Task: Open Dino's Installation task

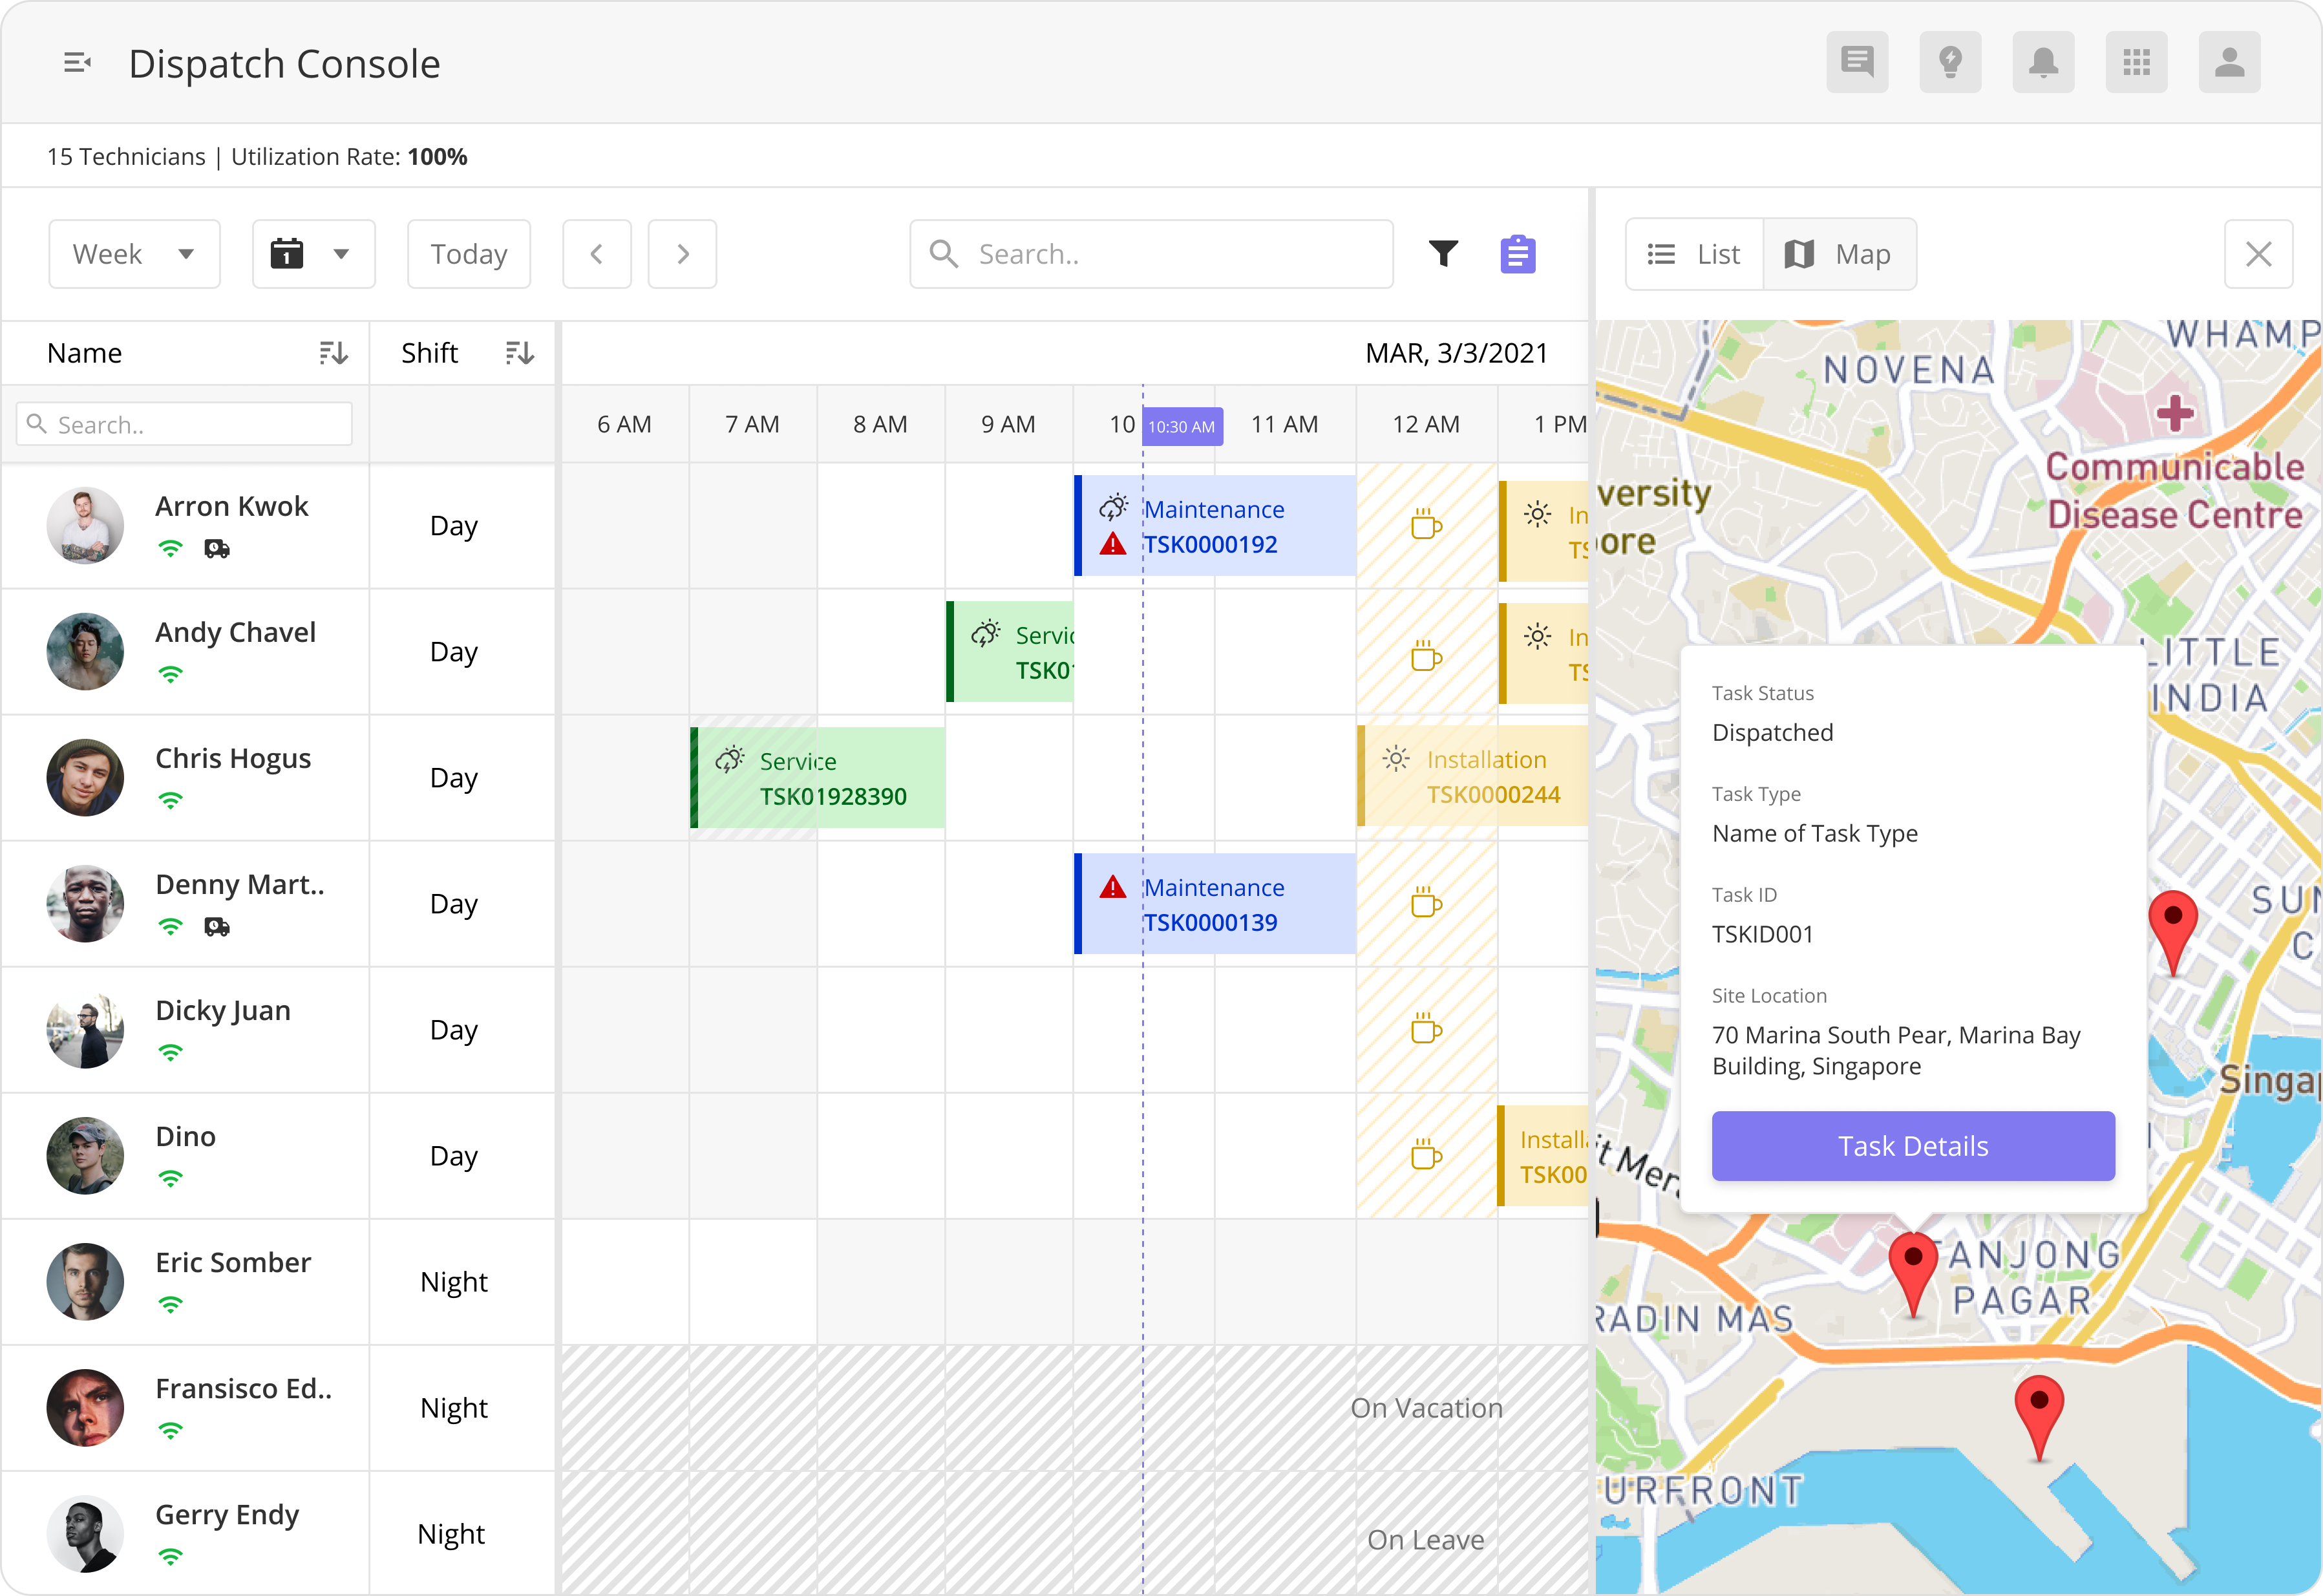Action: [x=1543, y=1156]
